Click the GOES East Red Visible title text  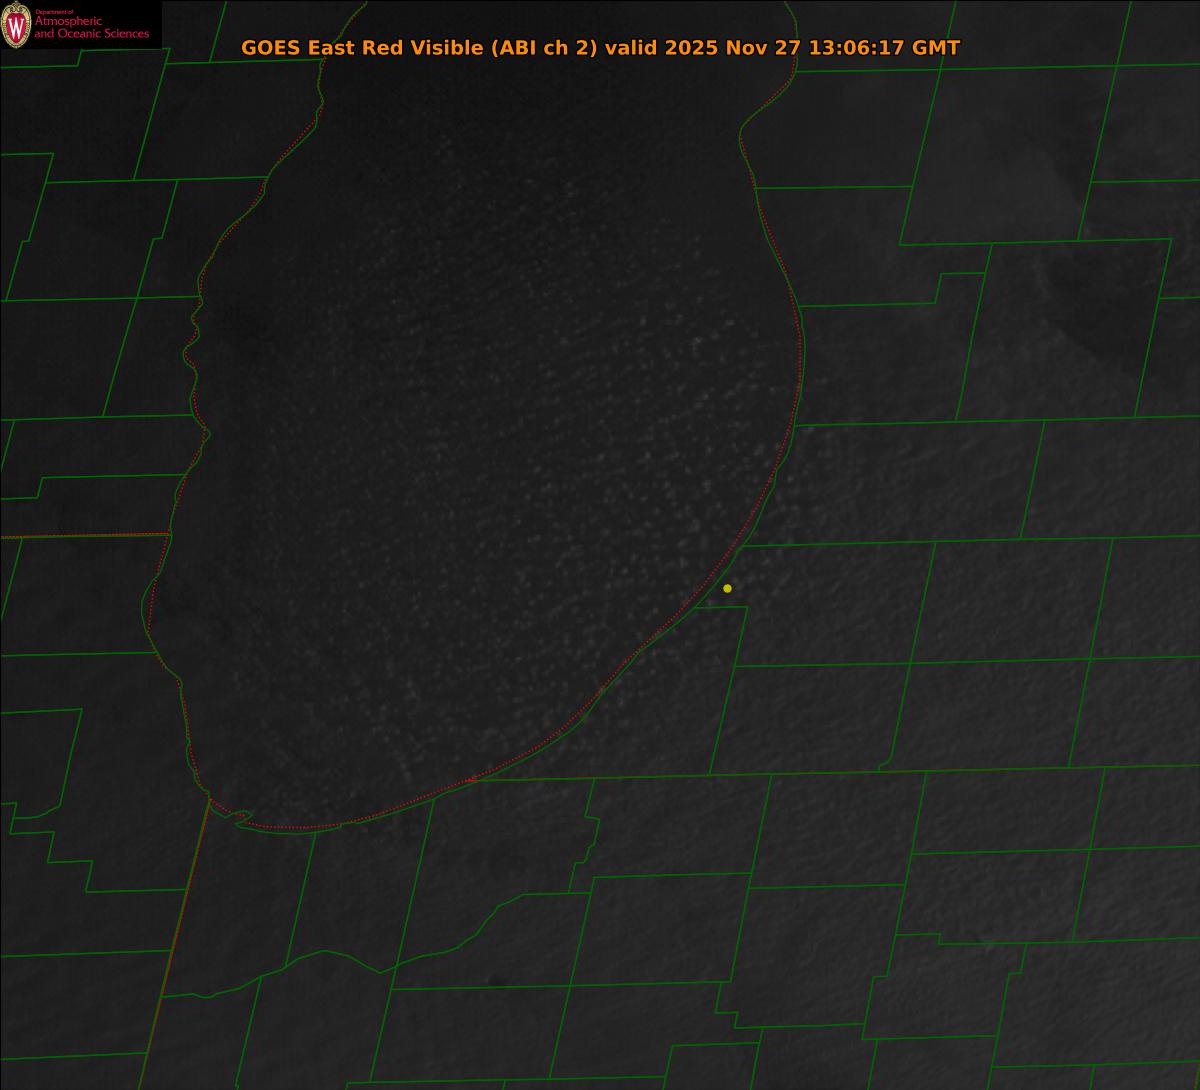click(x=600, y=47)
